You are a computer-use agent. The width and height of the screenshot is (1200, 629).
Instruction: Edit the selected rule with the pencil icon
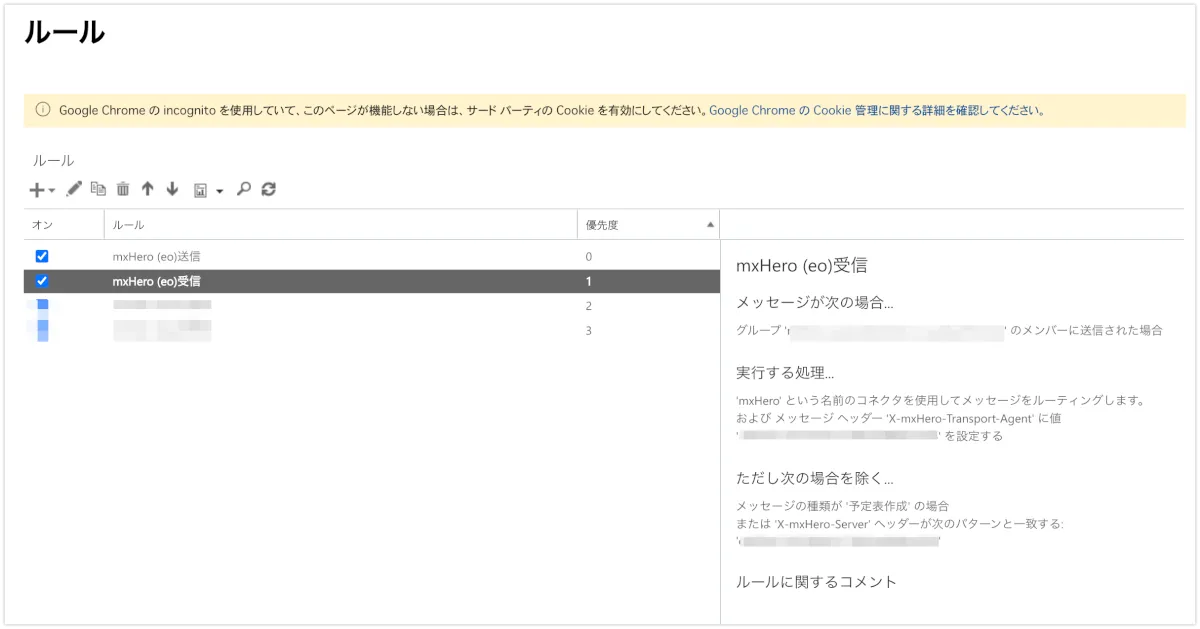pyautogui.click(x=74, y=188)
